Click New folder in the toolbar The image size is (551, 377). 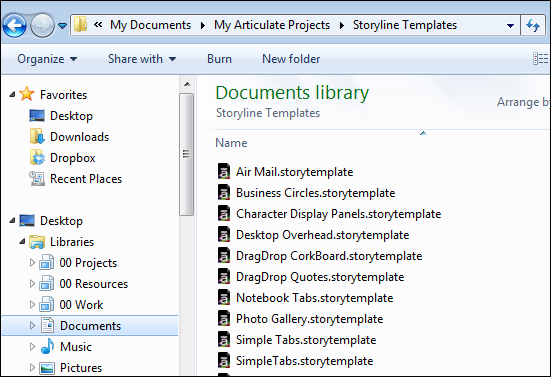tap(291, 59)
